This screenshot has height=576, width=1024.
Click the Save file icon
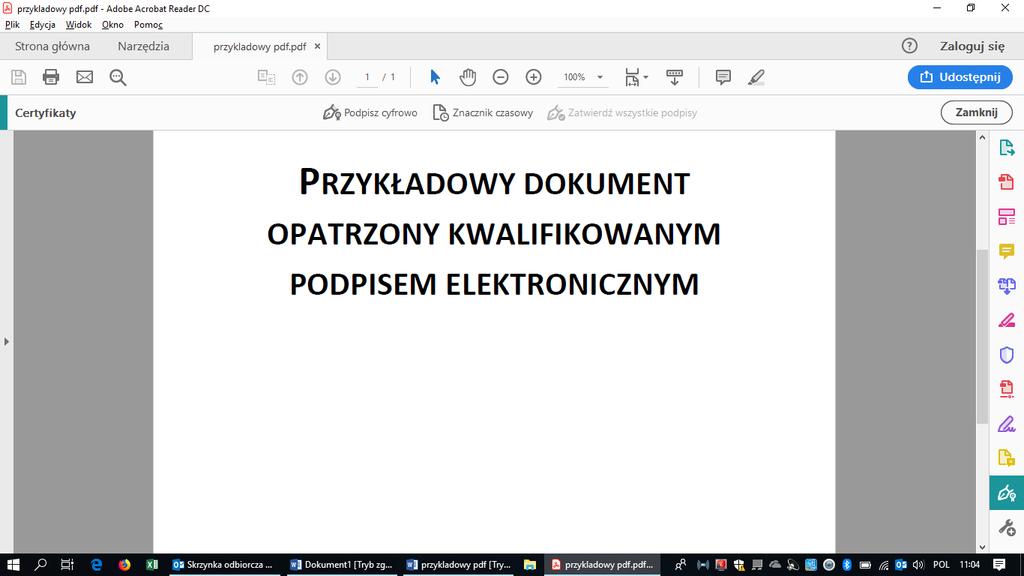19,77
